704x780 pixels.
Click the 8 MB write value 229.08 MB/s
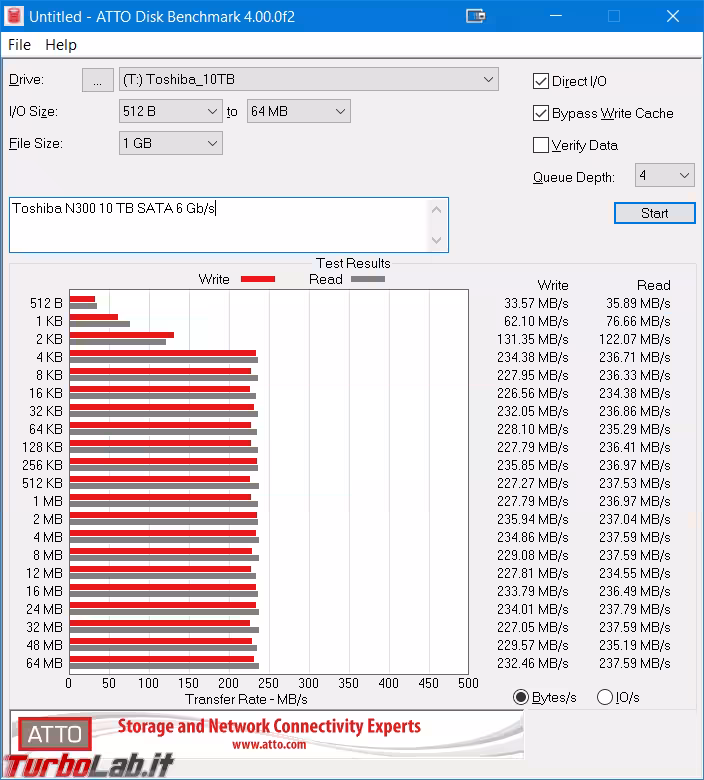tap(532, 555)
